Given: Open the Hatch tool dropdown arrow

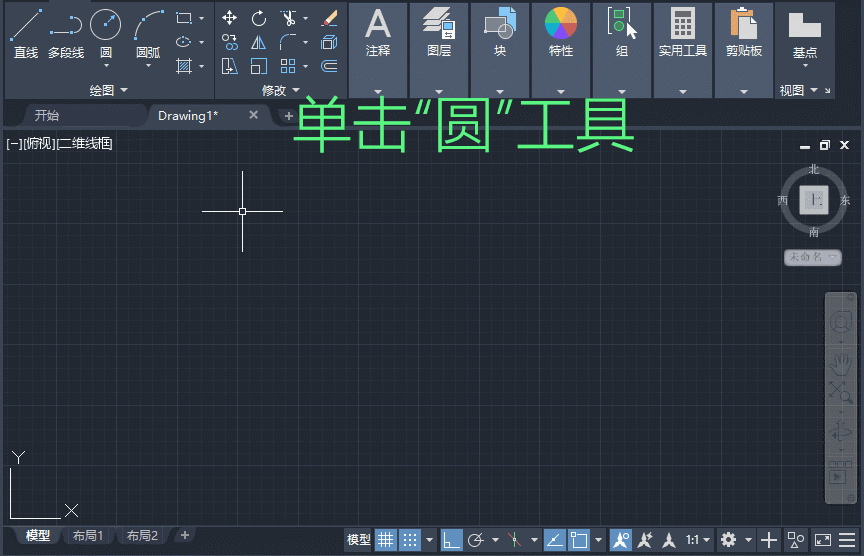Looking at the screenshot, I should (202, 66).
